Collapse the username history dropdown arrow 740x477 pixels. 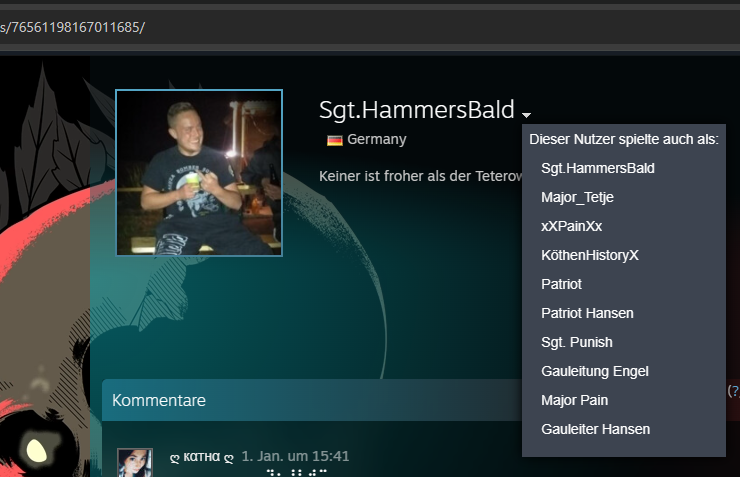pyautogui.click(x=526, y=115)
